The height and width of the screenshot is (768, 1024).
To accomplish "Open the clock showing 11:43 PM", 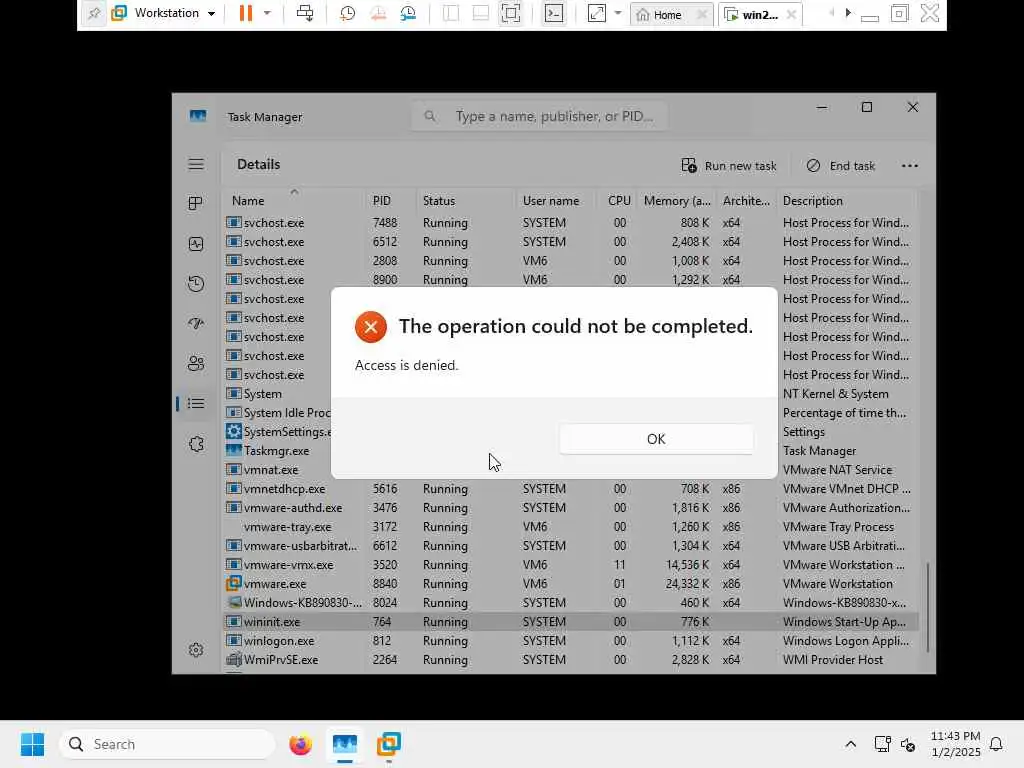I will [955, 744].
